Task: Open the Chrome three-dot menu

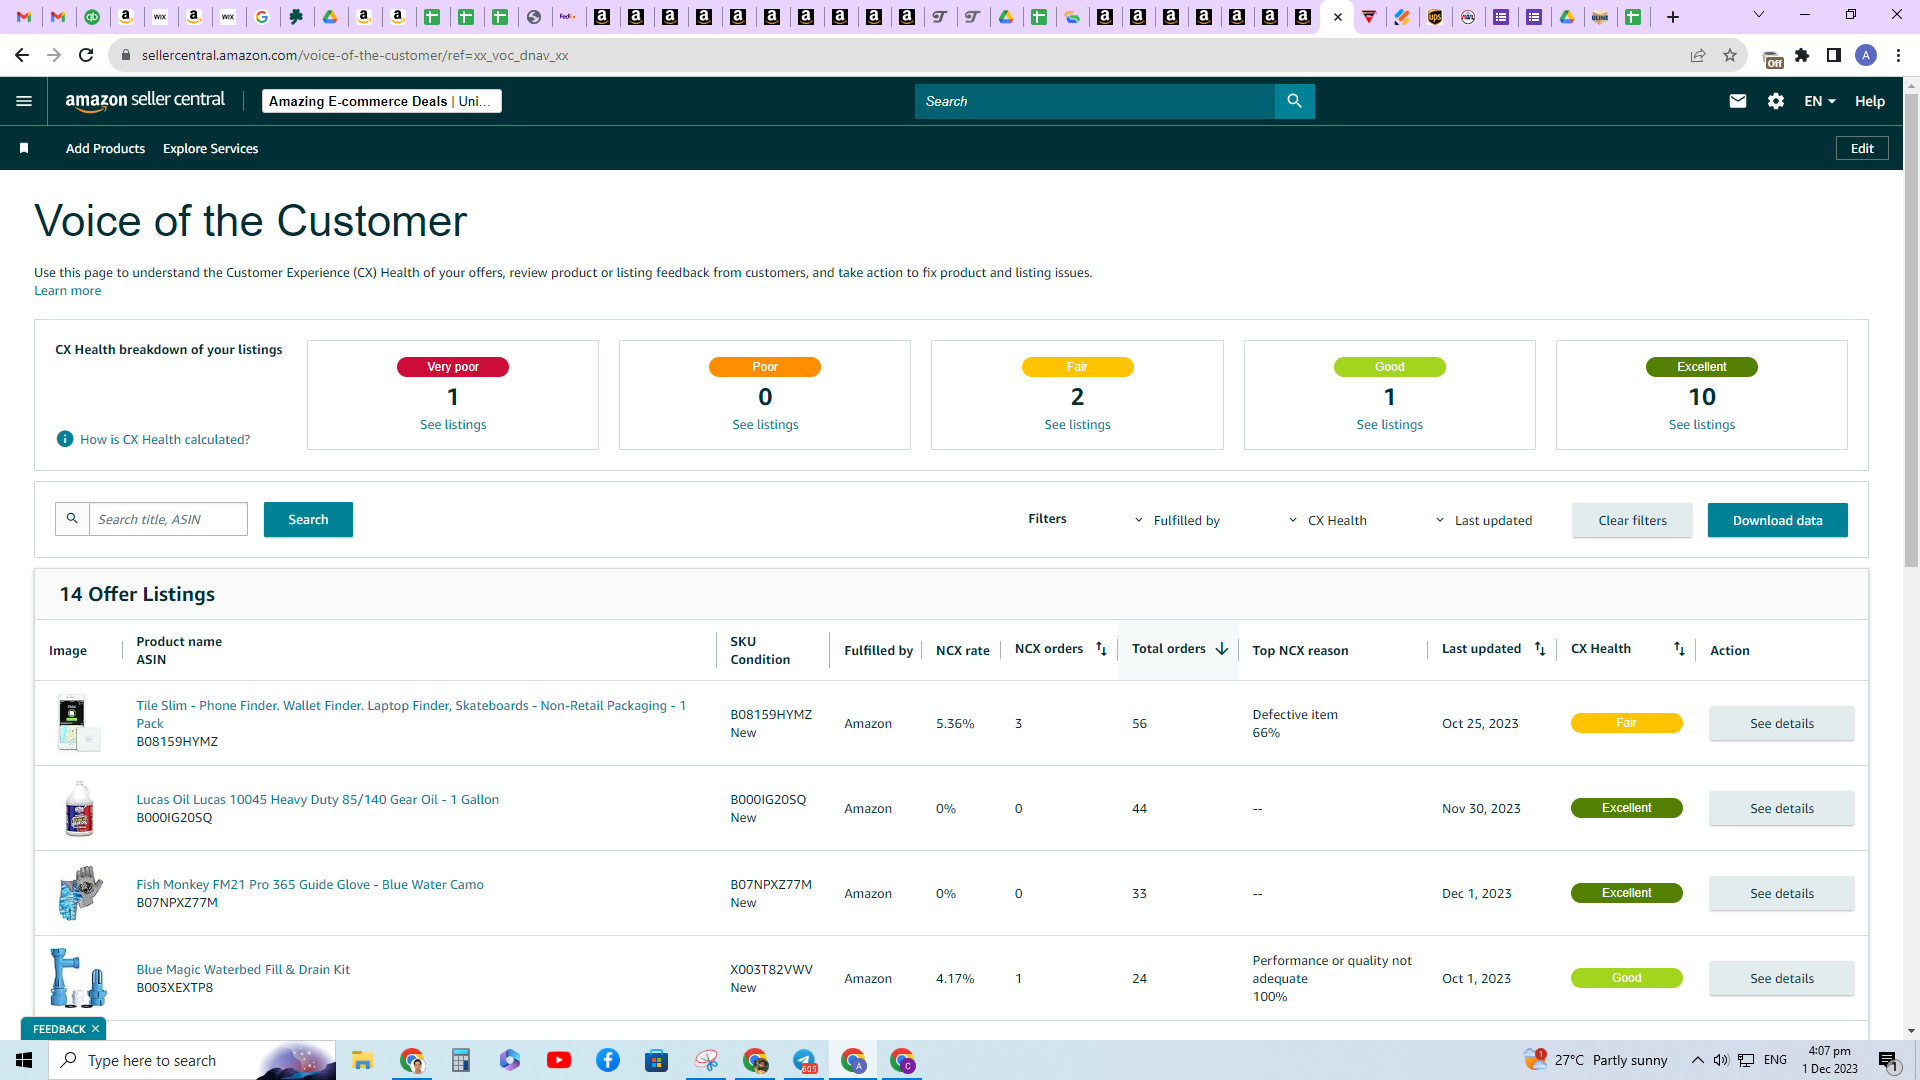Action: (1898, 55)
